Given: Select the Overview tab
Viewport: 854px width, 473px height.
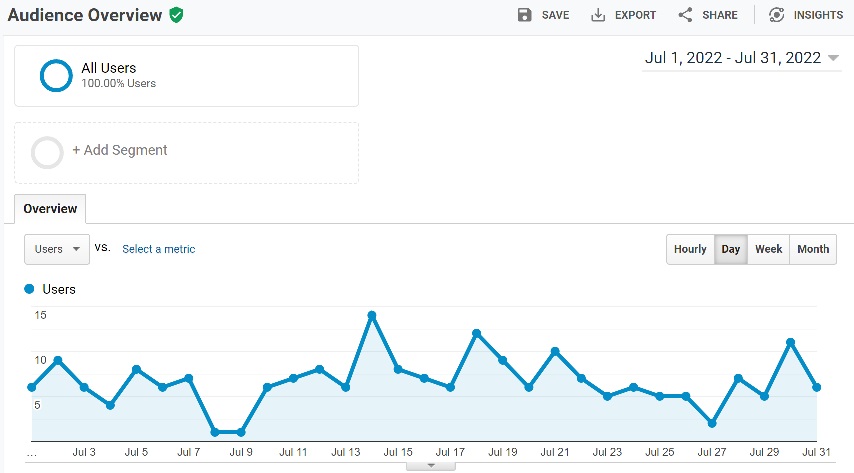Looking at the screenshot, I should pyautogui.click(x=50, y=209).
